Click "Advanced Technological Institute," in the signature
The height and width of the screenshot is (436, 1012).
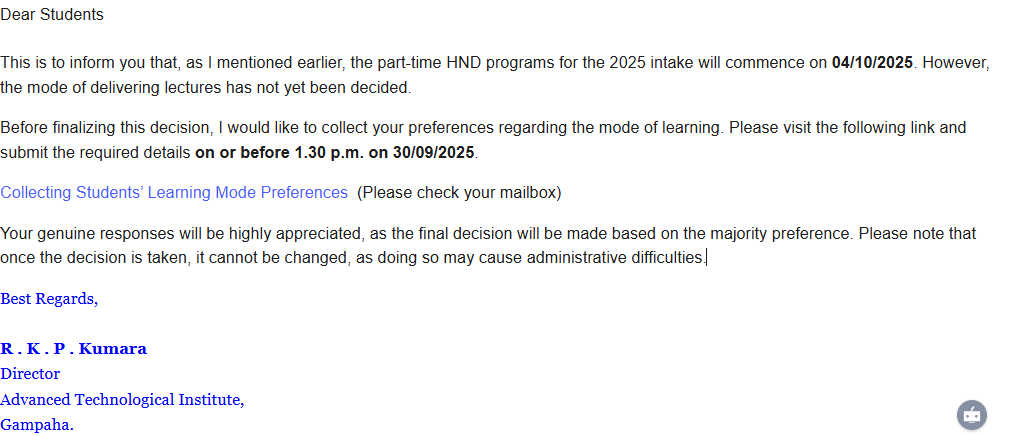click(x=122, y=399)
